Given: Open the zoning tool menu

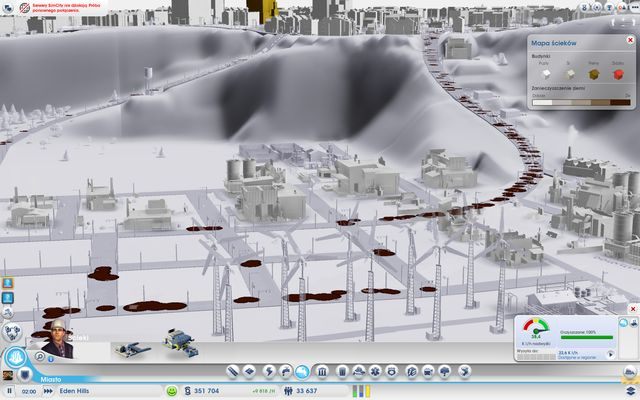Looking at the screenshot, I should click(249, 371).
